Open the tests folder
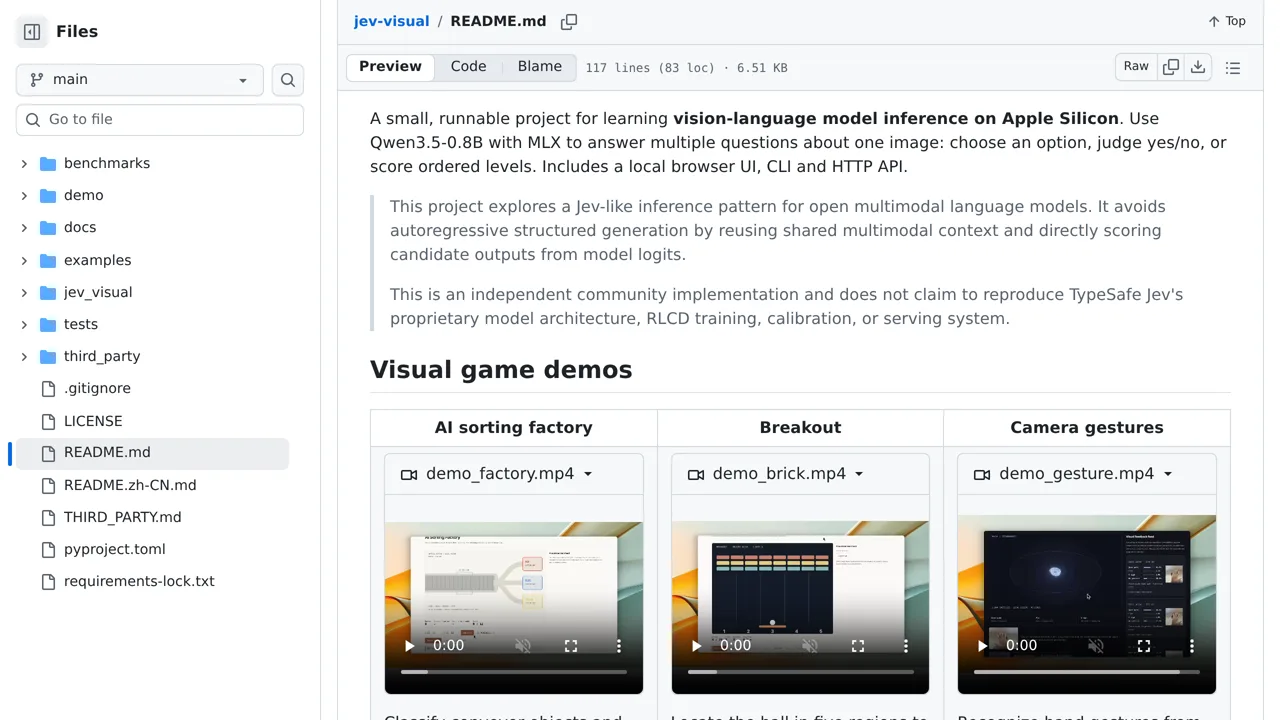 [x=81, y=324]
